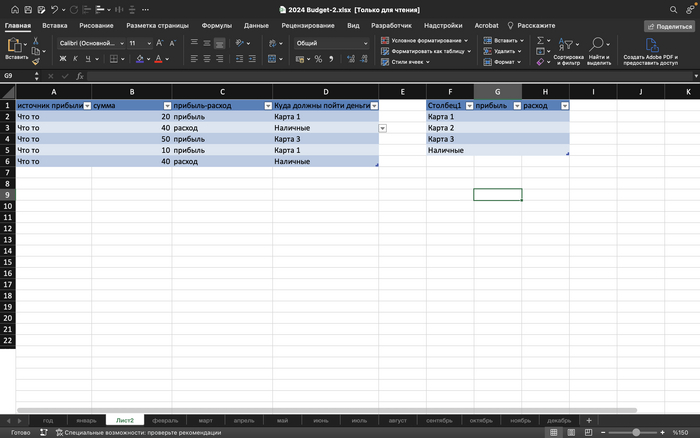Click the red font color A swatch

tap(158, 59)
